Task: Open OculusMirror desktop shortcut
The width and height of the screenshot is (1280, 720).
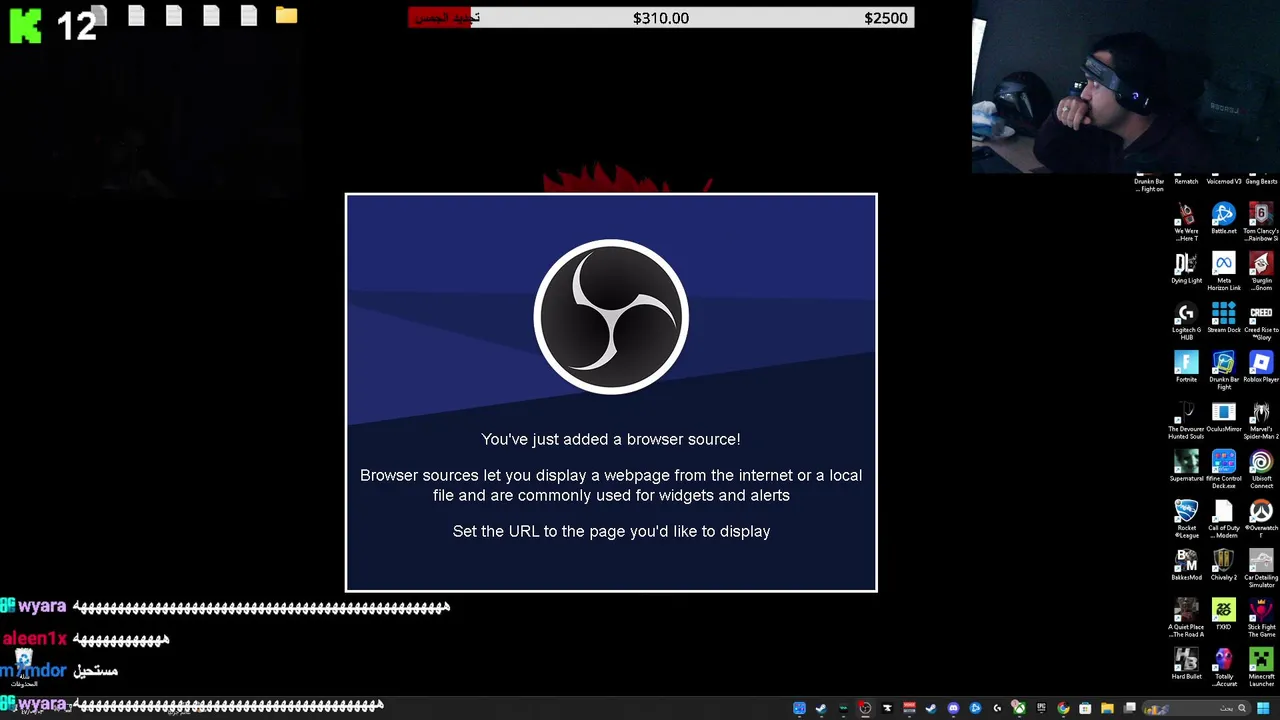Action: 1224,417
